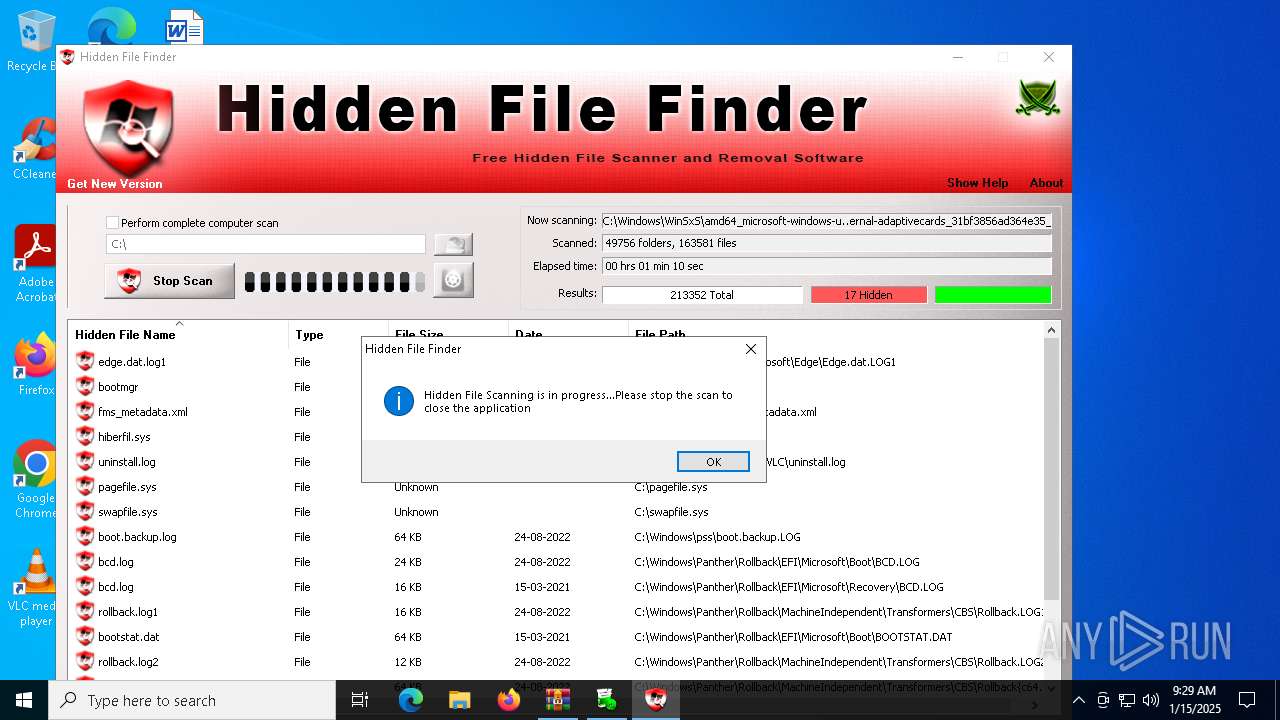1280x720 pixels.
Task: Open Firefox from the taskbar
Action: [509, 700]
